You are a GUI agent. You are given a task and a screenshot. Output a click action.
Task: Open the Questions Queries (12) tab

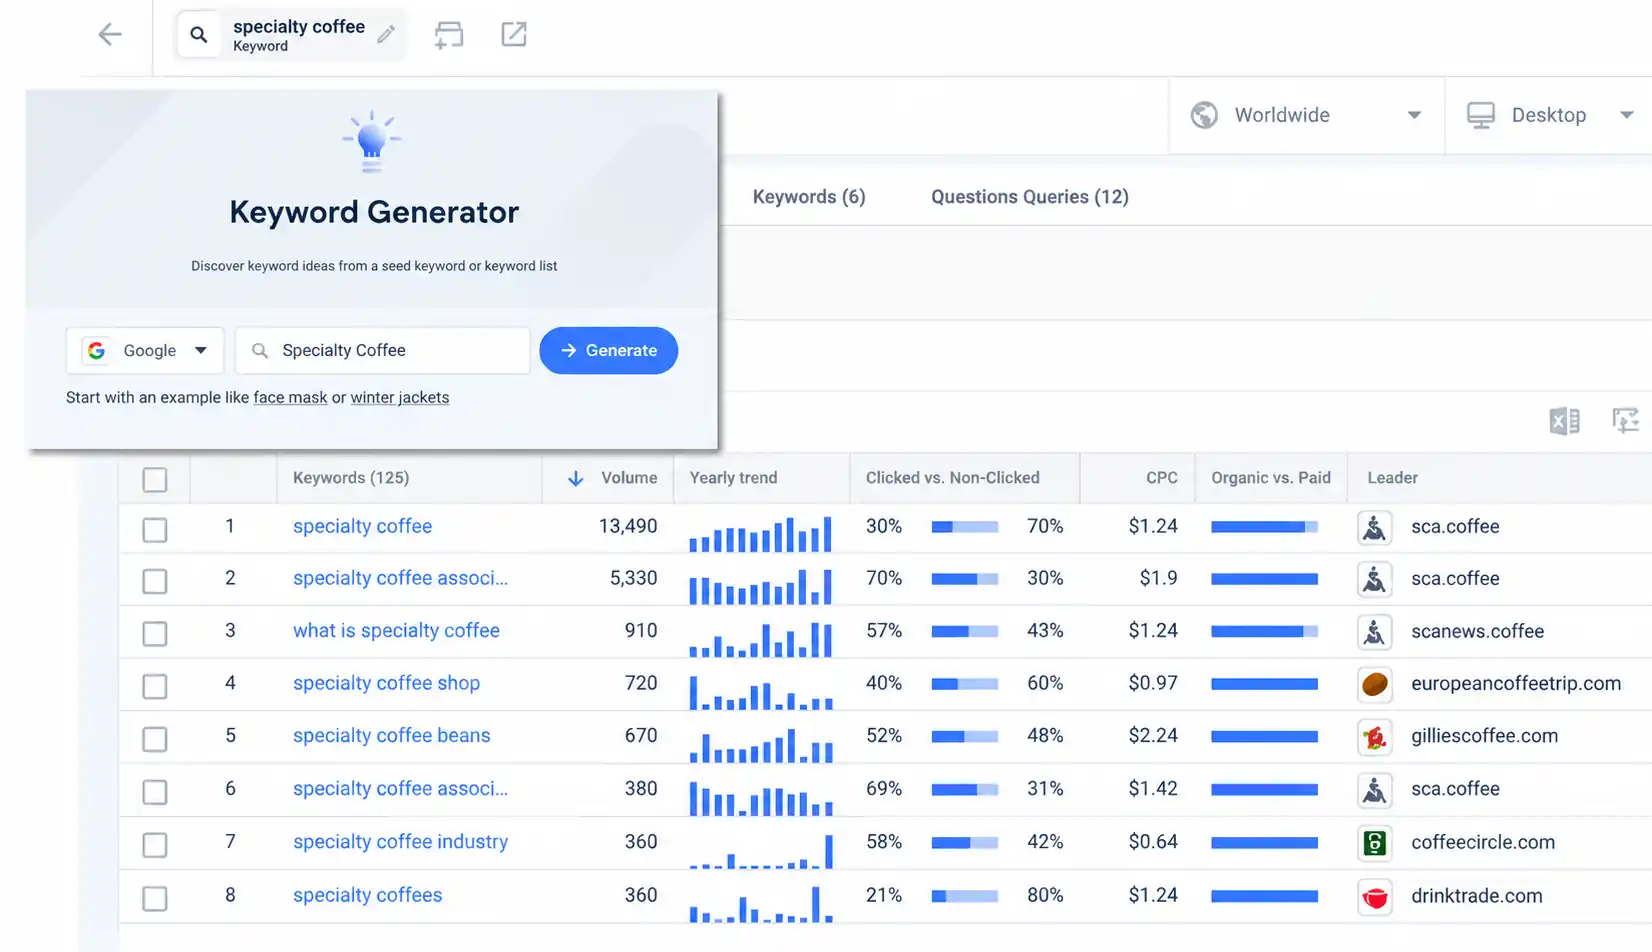point(1029,197)
